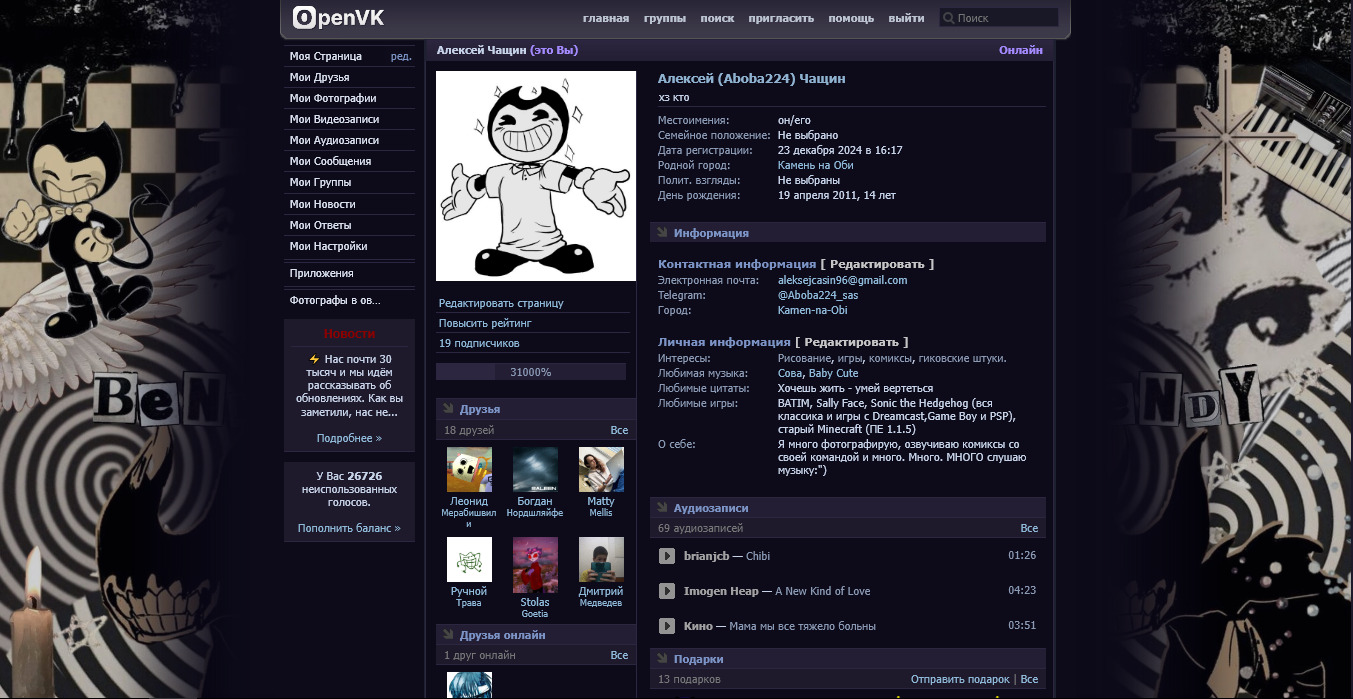
Task: Click the Новости heading in sidebar box
Action: 349,333
